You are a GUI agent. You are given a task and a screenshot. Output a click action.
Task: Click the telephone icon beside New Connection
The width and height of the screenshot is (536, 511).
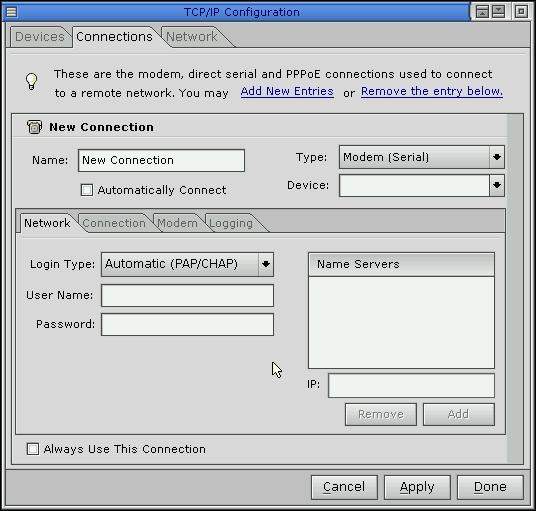34,127
